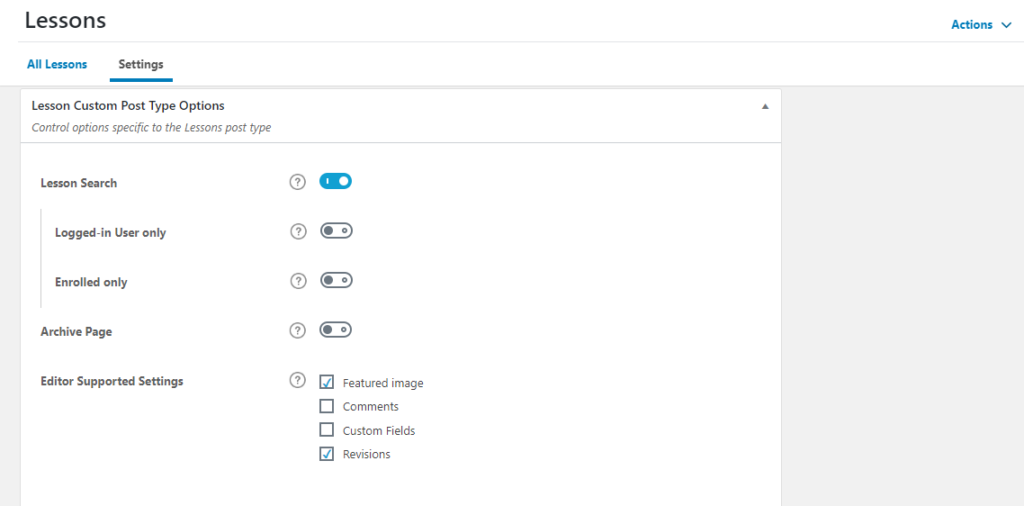Click the question mark next to Enrolled only

click(297, 281)
